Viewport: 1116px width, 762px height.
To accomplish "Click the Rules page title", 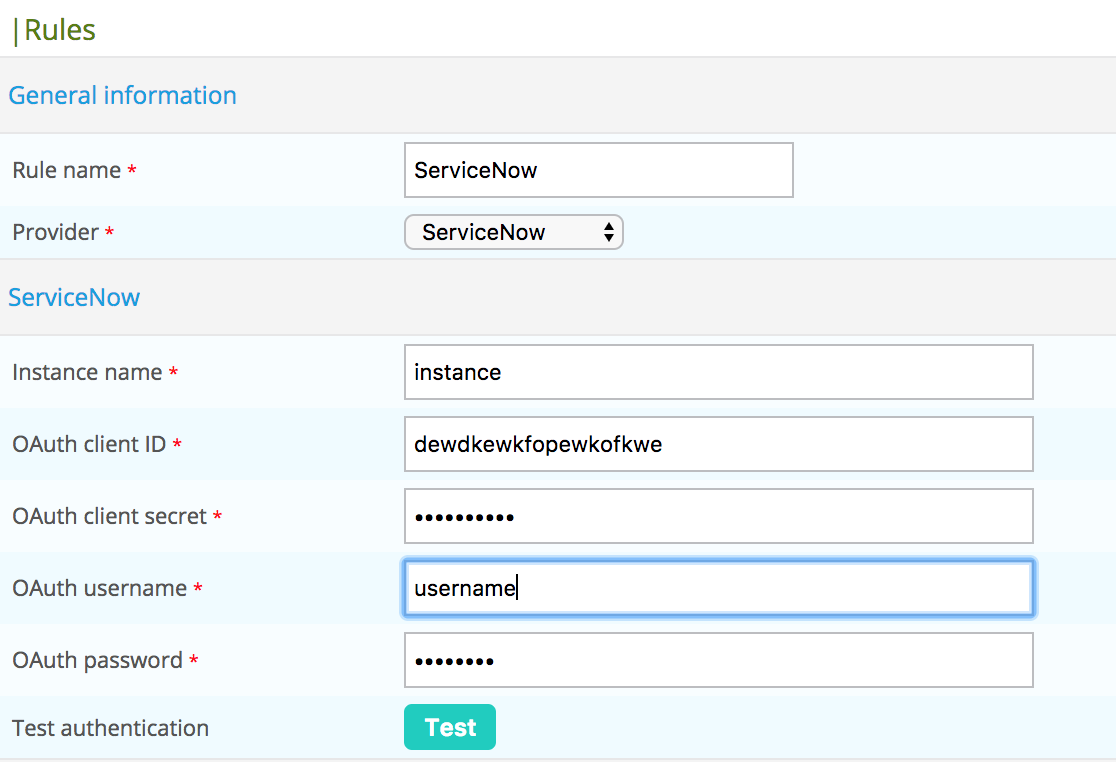I will pyautogui.click(x=60, y=30).
